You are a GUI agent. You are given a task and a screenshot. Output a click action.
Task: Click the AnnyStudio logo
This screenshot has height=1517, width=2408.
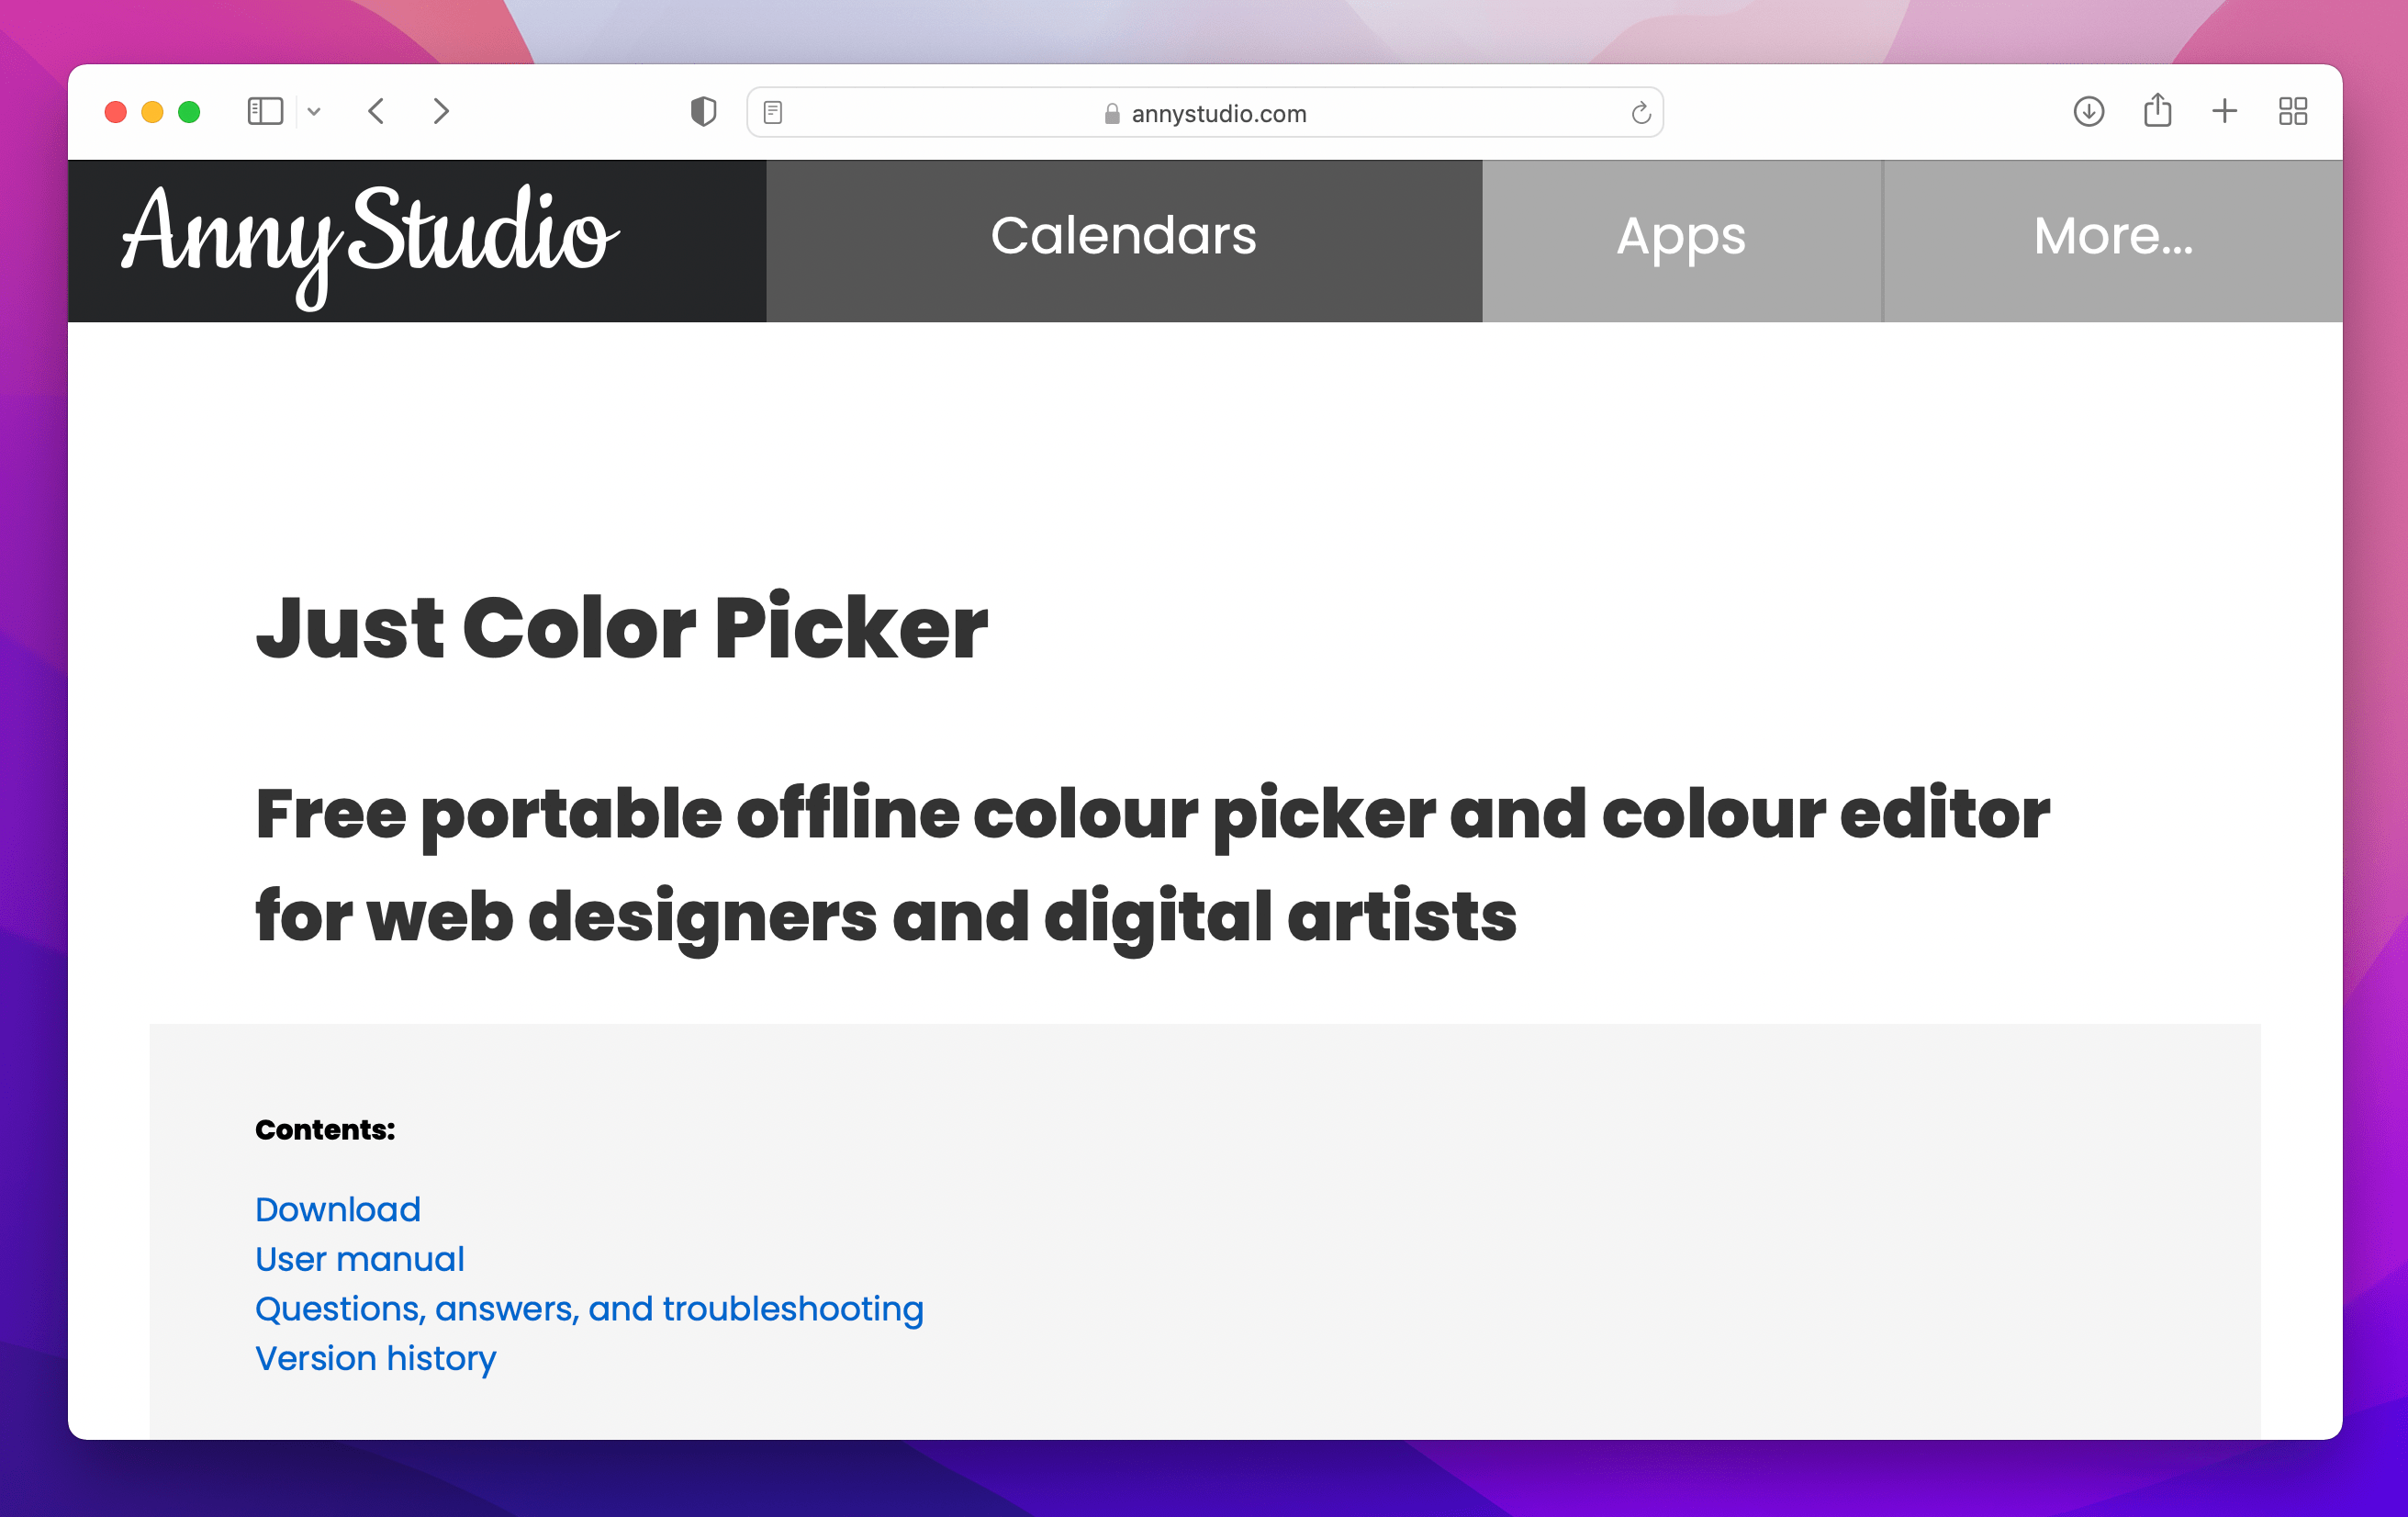tap(368, 239)
